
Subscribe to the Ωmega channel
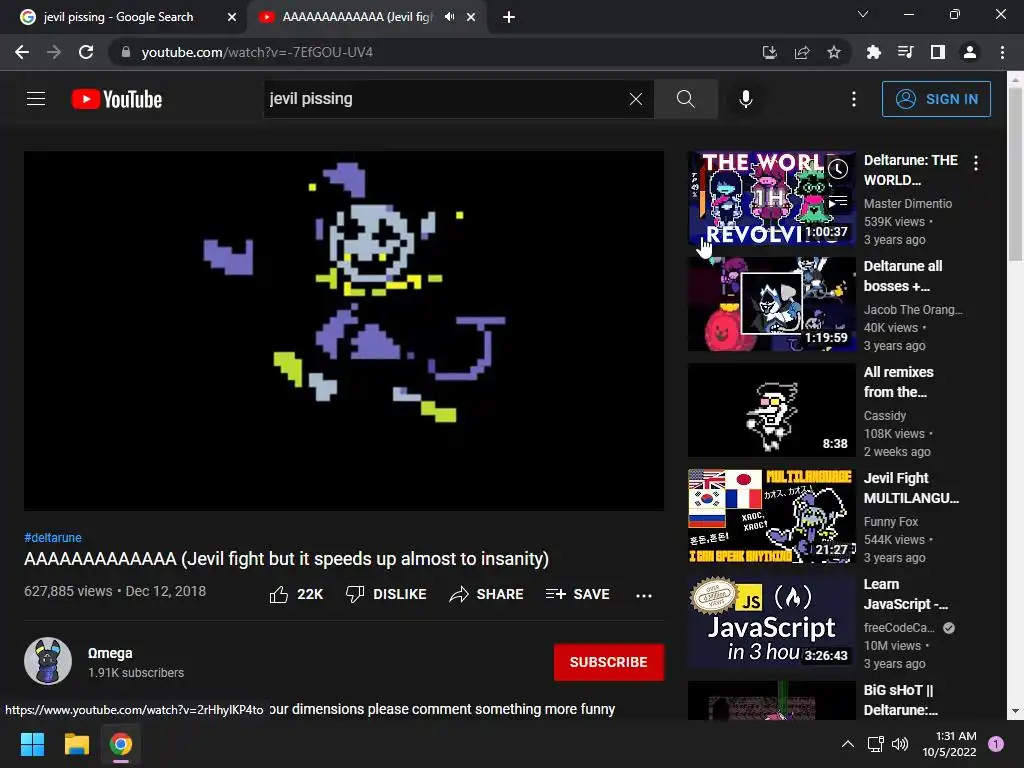609,662
